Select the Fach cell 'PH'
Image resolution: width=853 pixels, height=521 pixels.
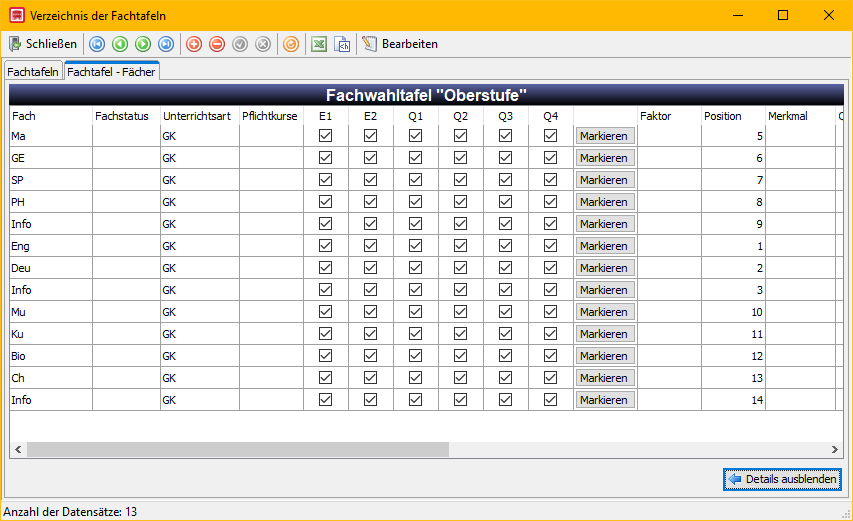pyautogui.click(x=51, y=202)
